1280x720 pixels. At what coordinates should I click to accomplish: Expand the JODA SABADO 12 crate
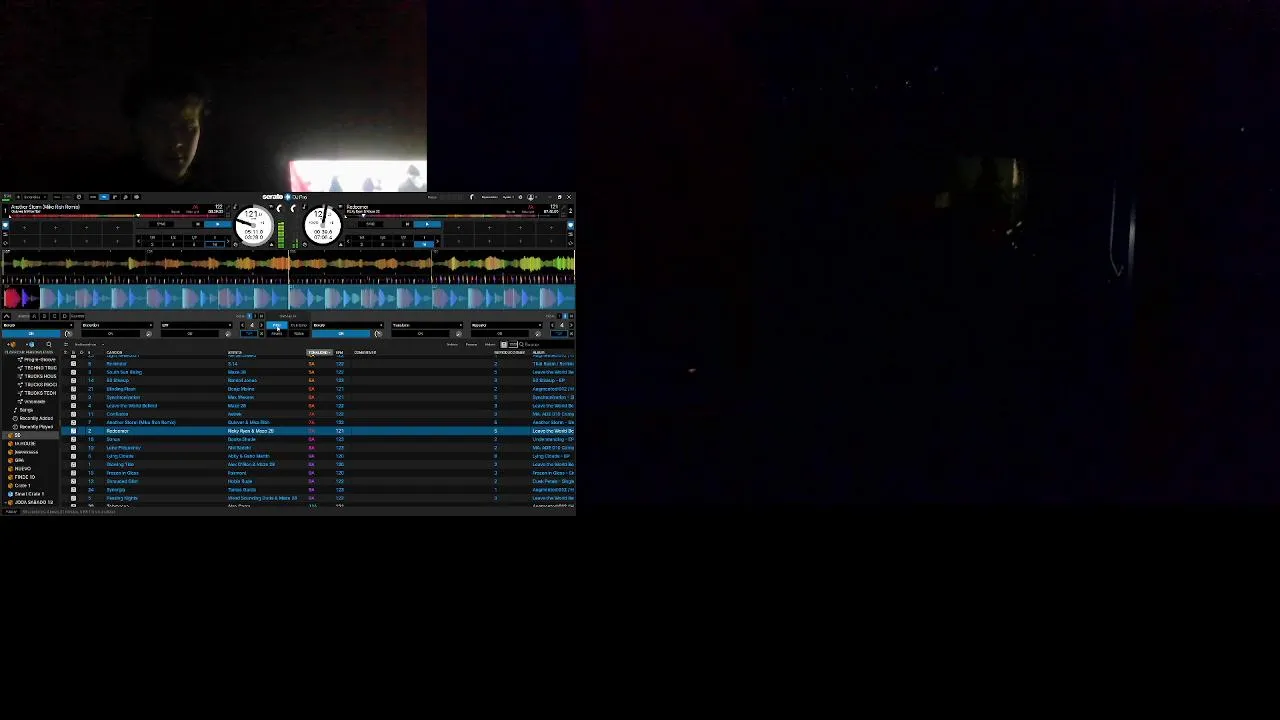coord(6,502)
